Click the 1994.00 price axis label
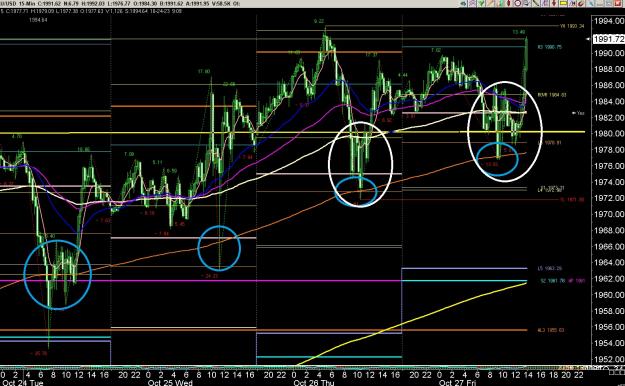This screenshot has width=625, height=386. pyautogui.click(x=609, y=21)
